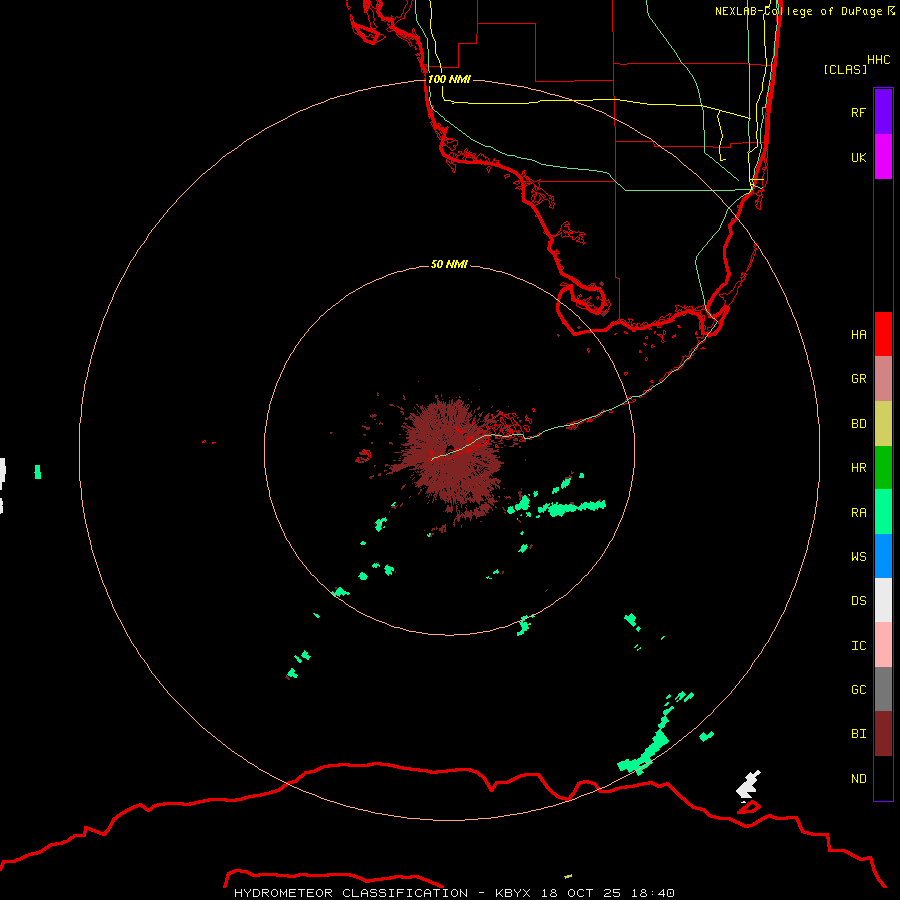
Task: Click the '50 NMI' range ring label
Action: (449, 264)
